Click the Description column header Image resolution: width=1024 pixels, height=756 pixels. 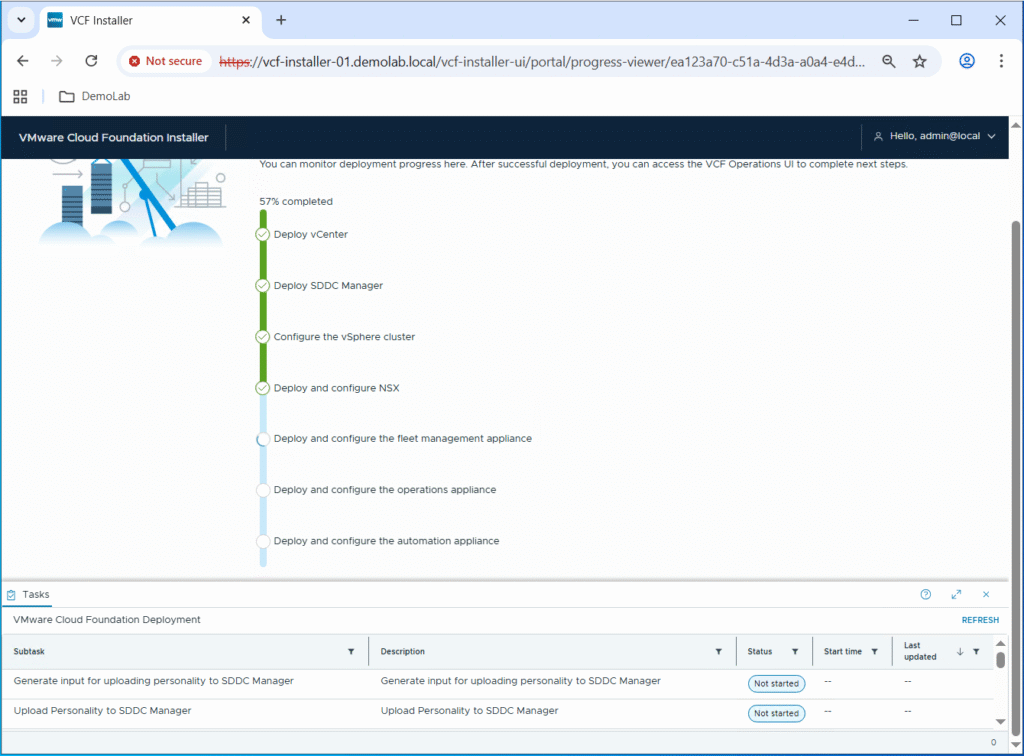[402, 652]
